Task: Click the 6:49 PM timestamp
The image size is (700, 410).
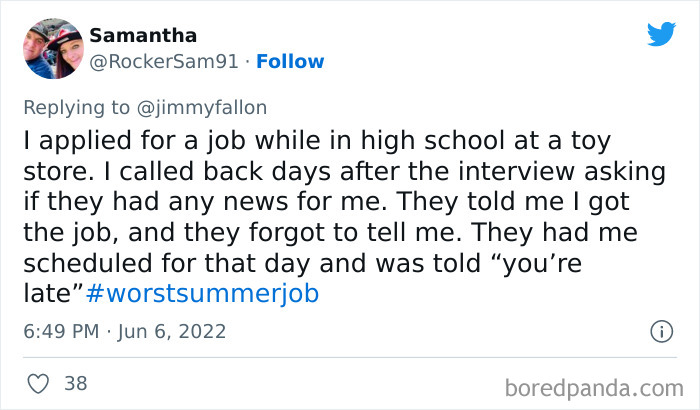Action: [62, 330]
